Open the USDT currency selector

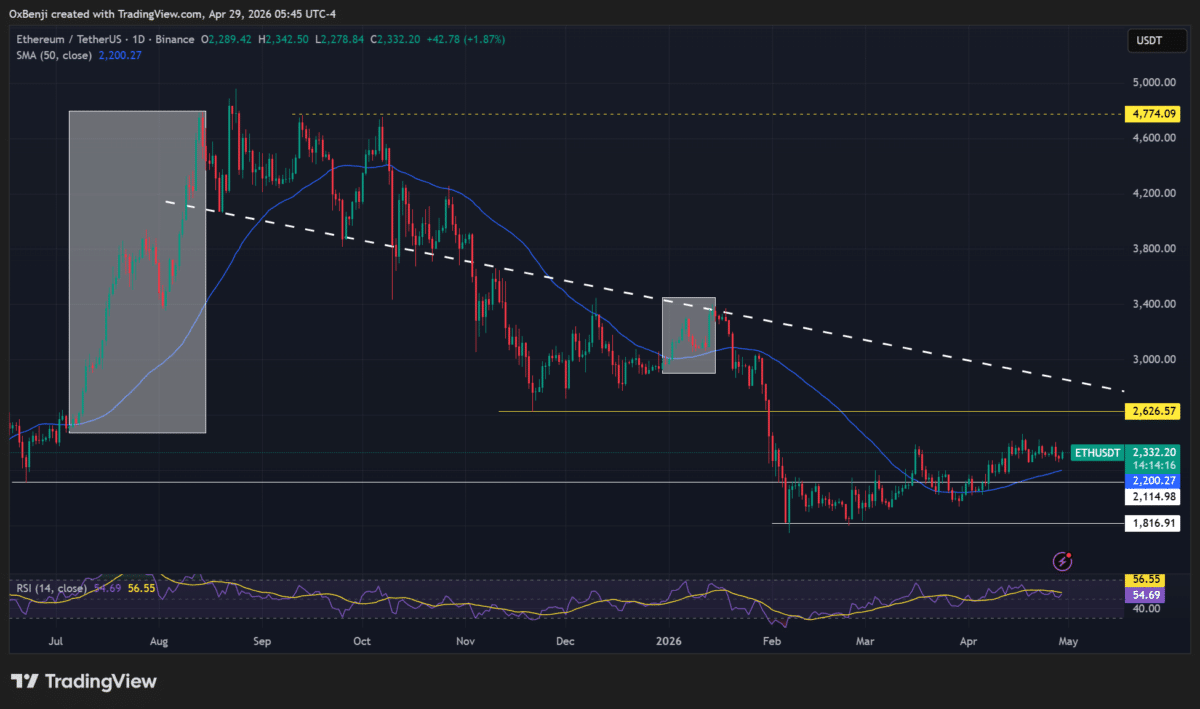tap(1145, 40)
